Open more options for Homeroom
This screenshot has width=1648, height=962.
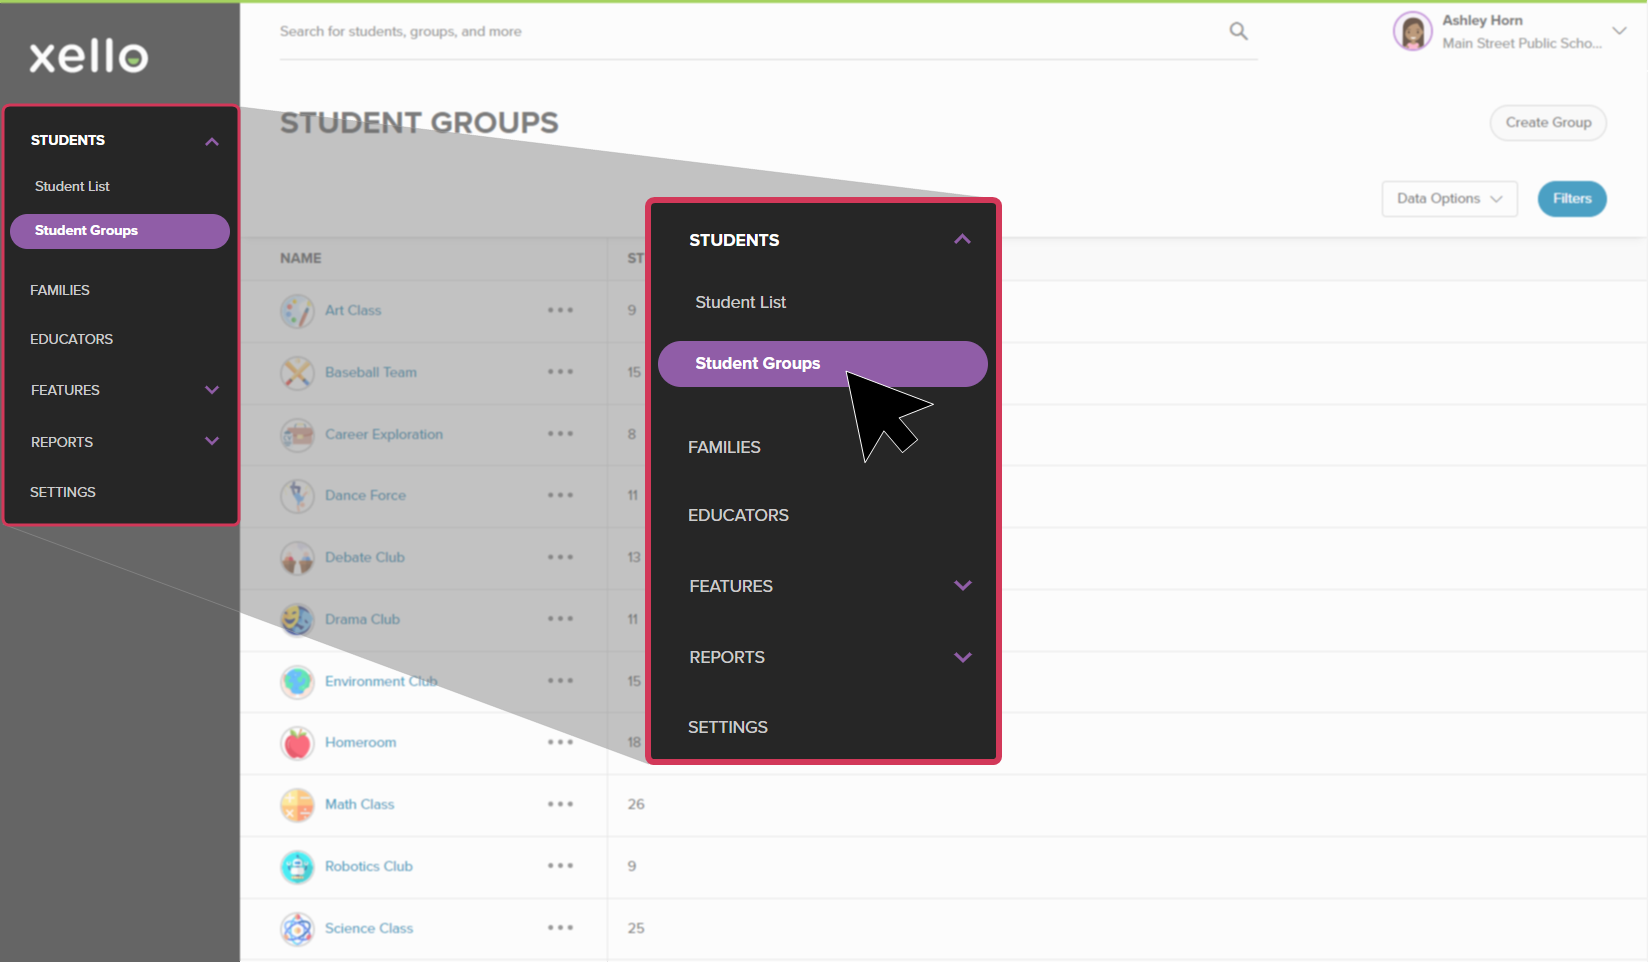click(x=560, y=742)
